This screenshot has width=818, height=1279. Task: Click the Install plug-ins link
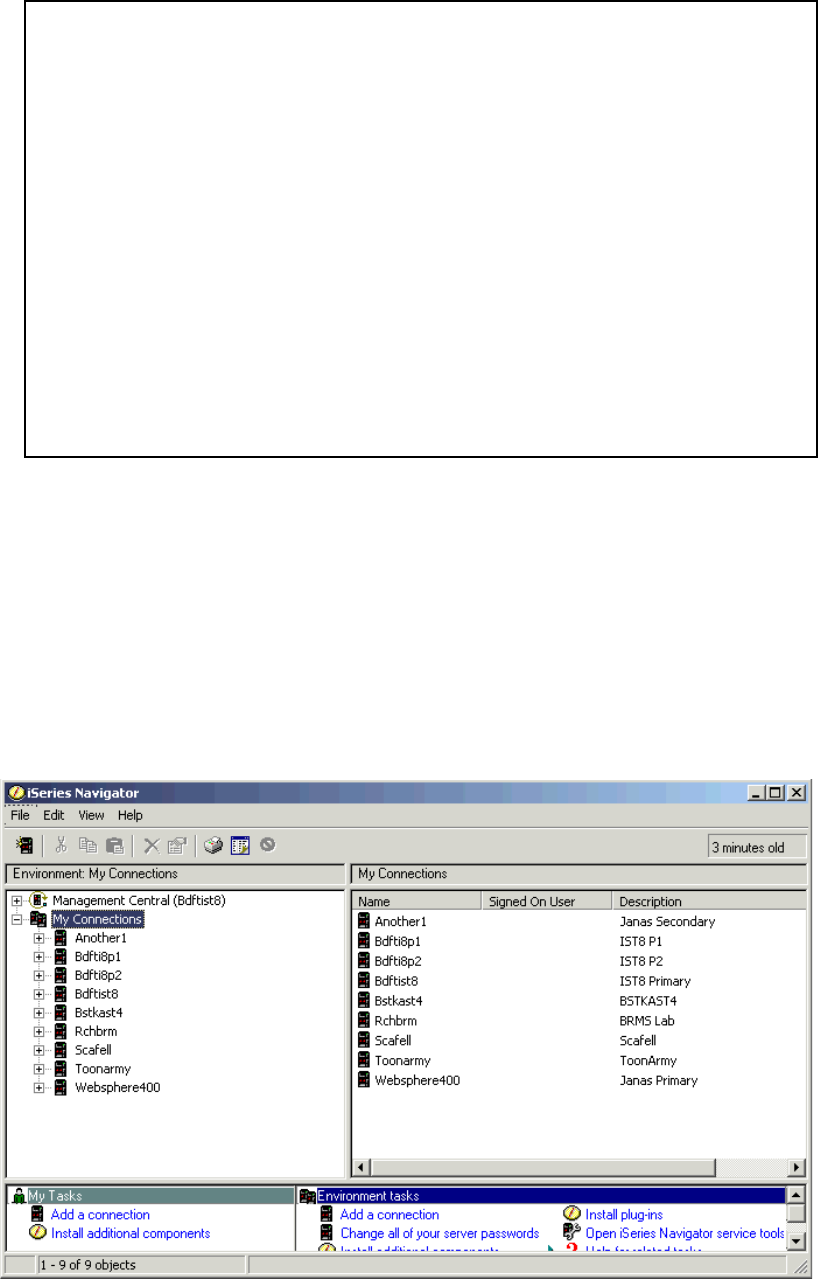point(624,1214)
